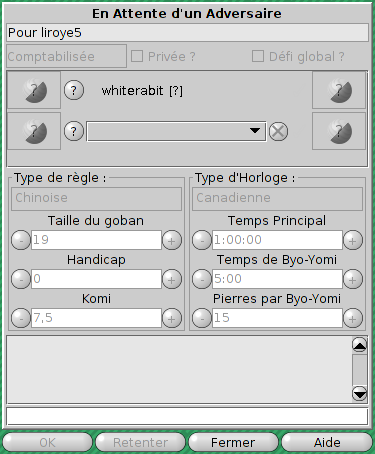Decrease Komi with the minus button
Viewport: 375px width, 454px height.
(21, 318)
